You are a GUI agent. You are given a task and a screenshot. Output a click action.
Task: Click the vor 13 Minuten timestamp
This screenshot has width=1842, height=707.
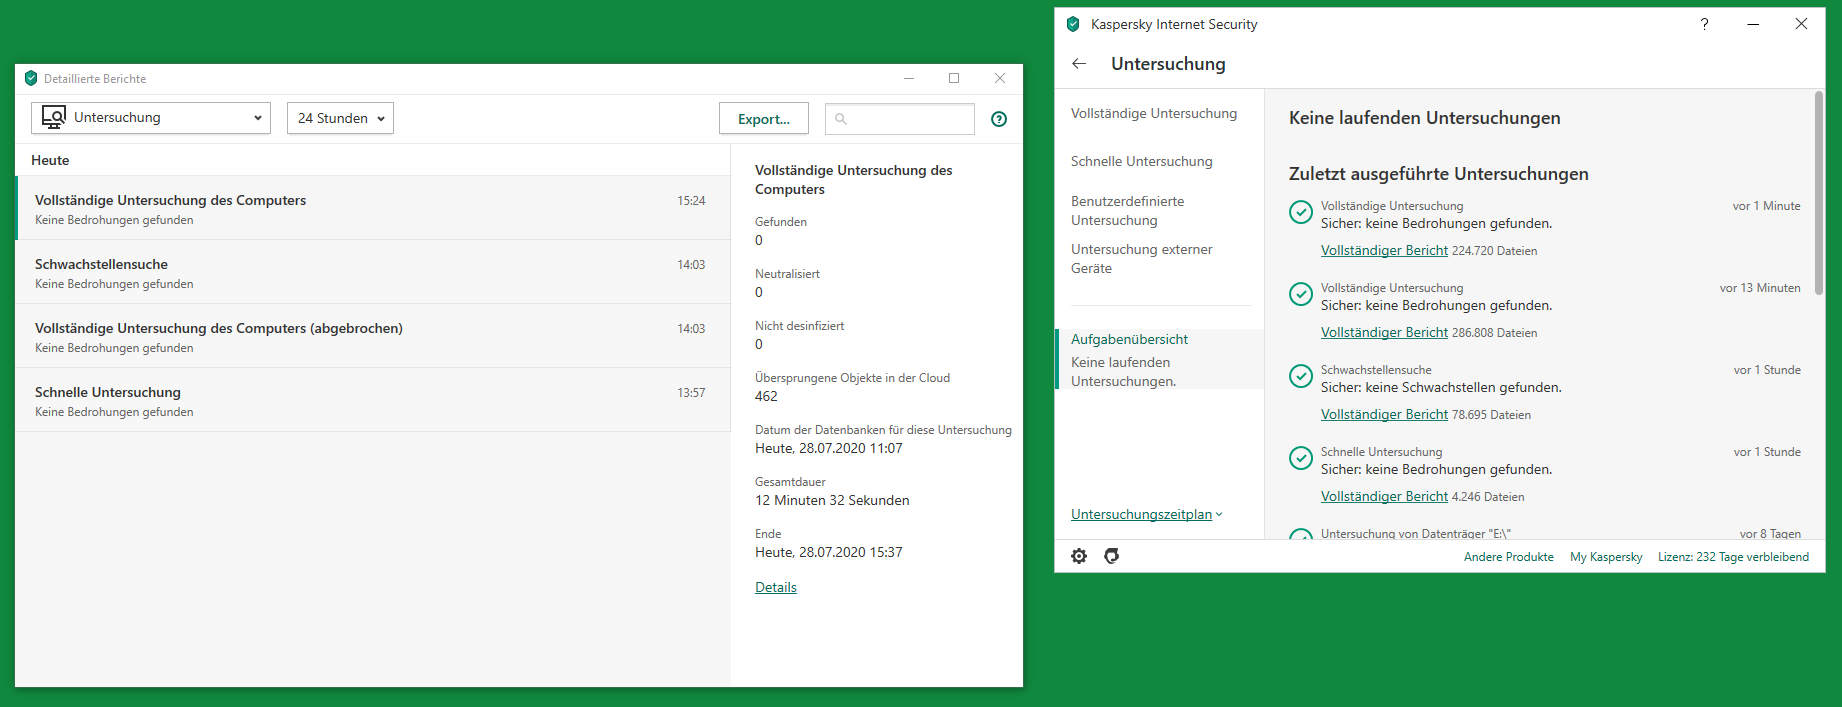tap(1760, 288)
